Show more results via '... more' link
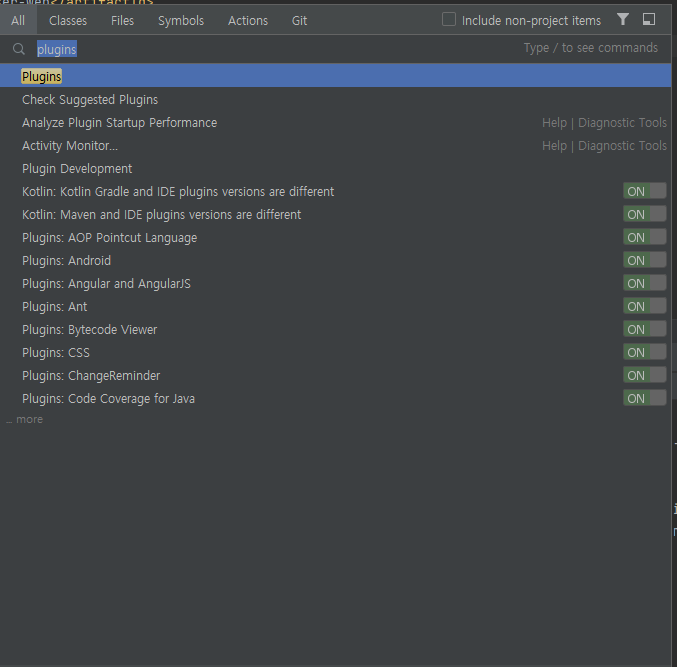 (25, 419)
